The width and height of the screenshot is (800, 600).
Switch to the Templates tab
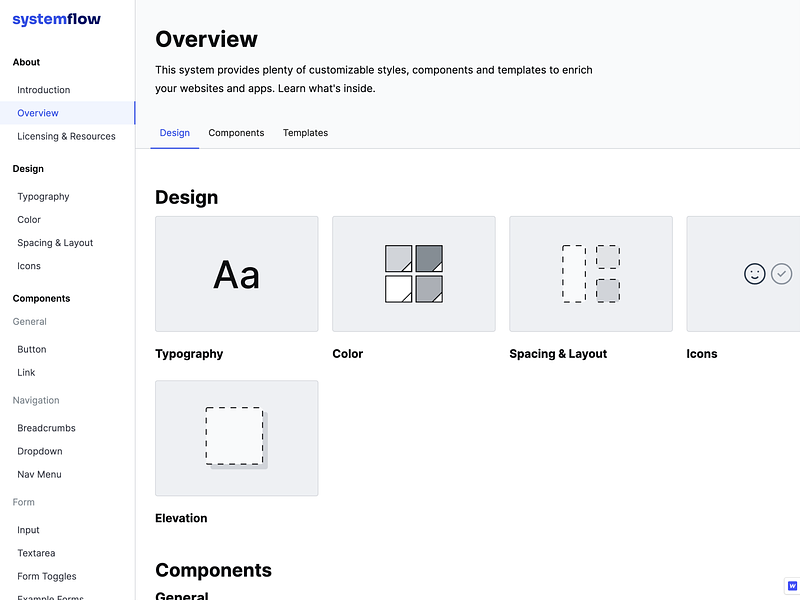pos(306,133)
